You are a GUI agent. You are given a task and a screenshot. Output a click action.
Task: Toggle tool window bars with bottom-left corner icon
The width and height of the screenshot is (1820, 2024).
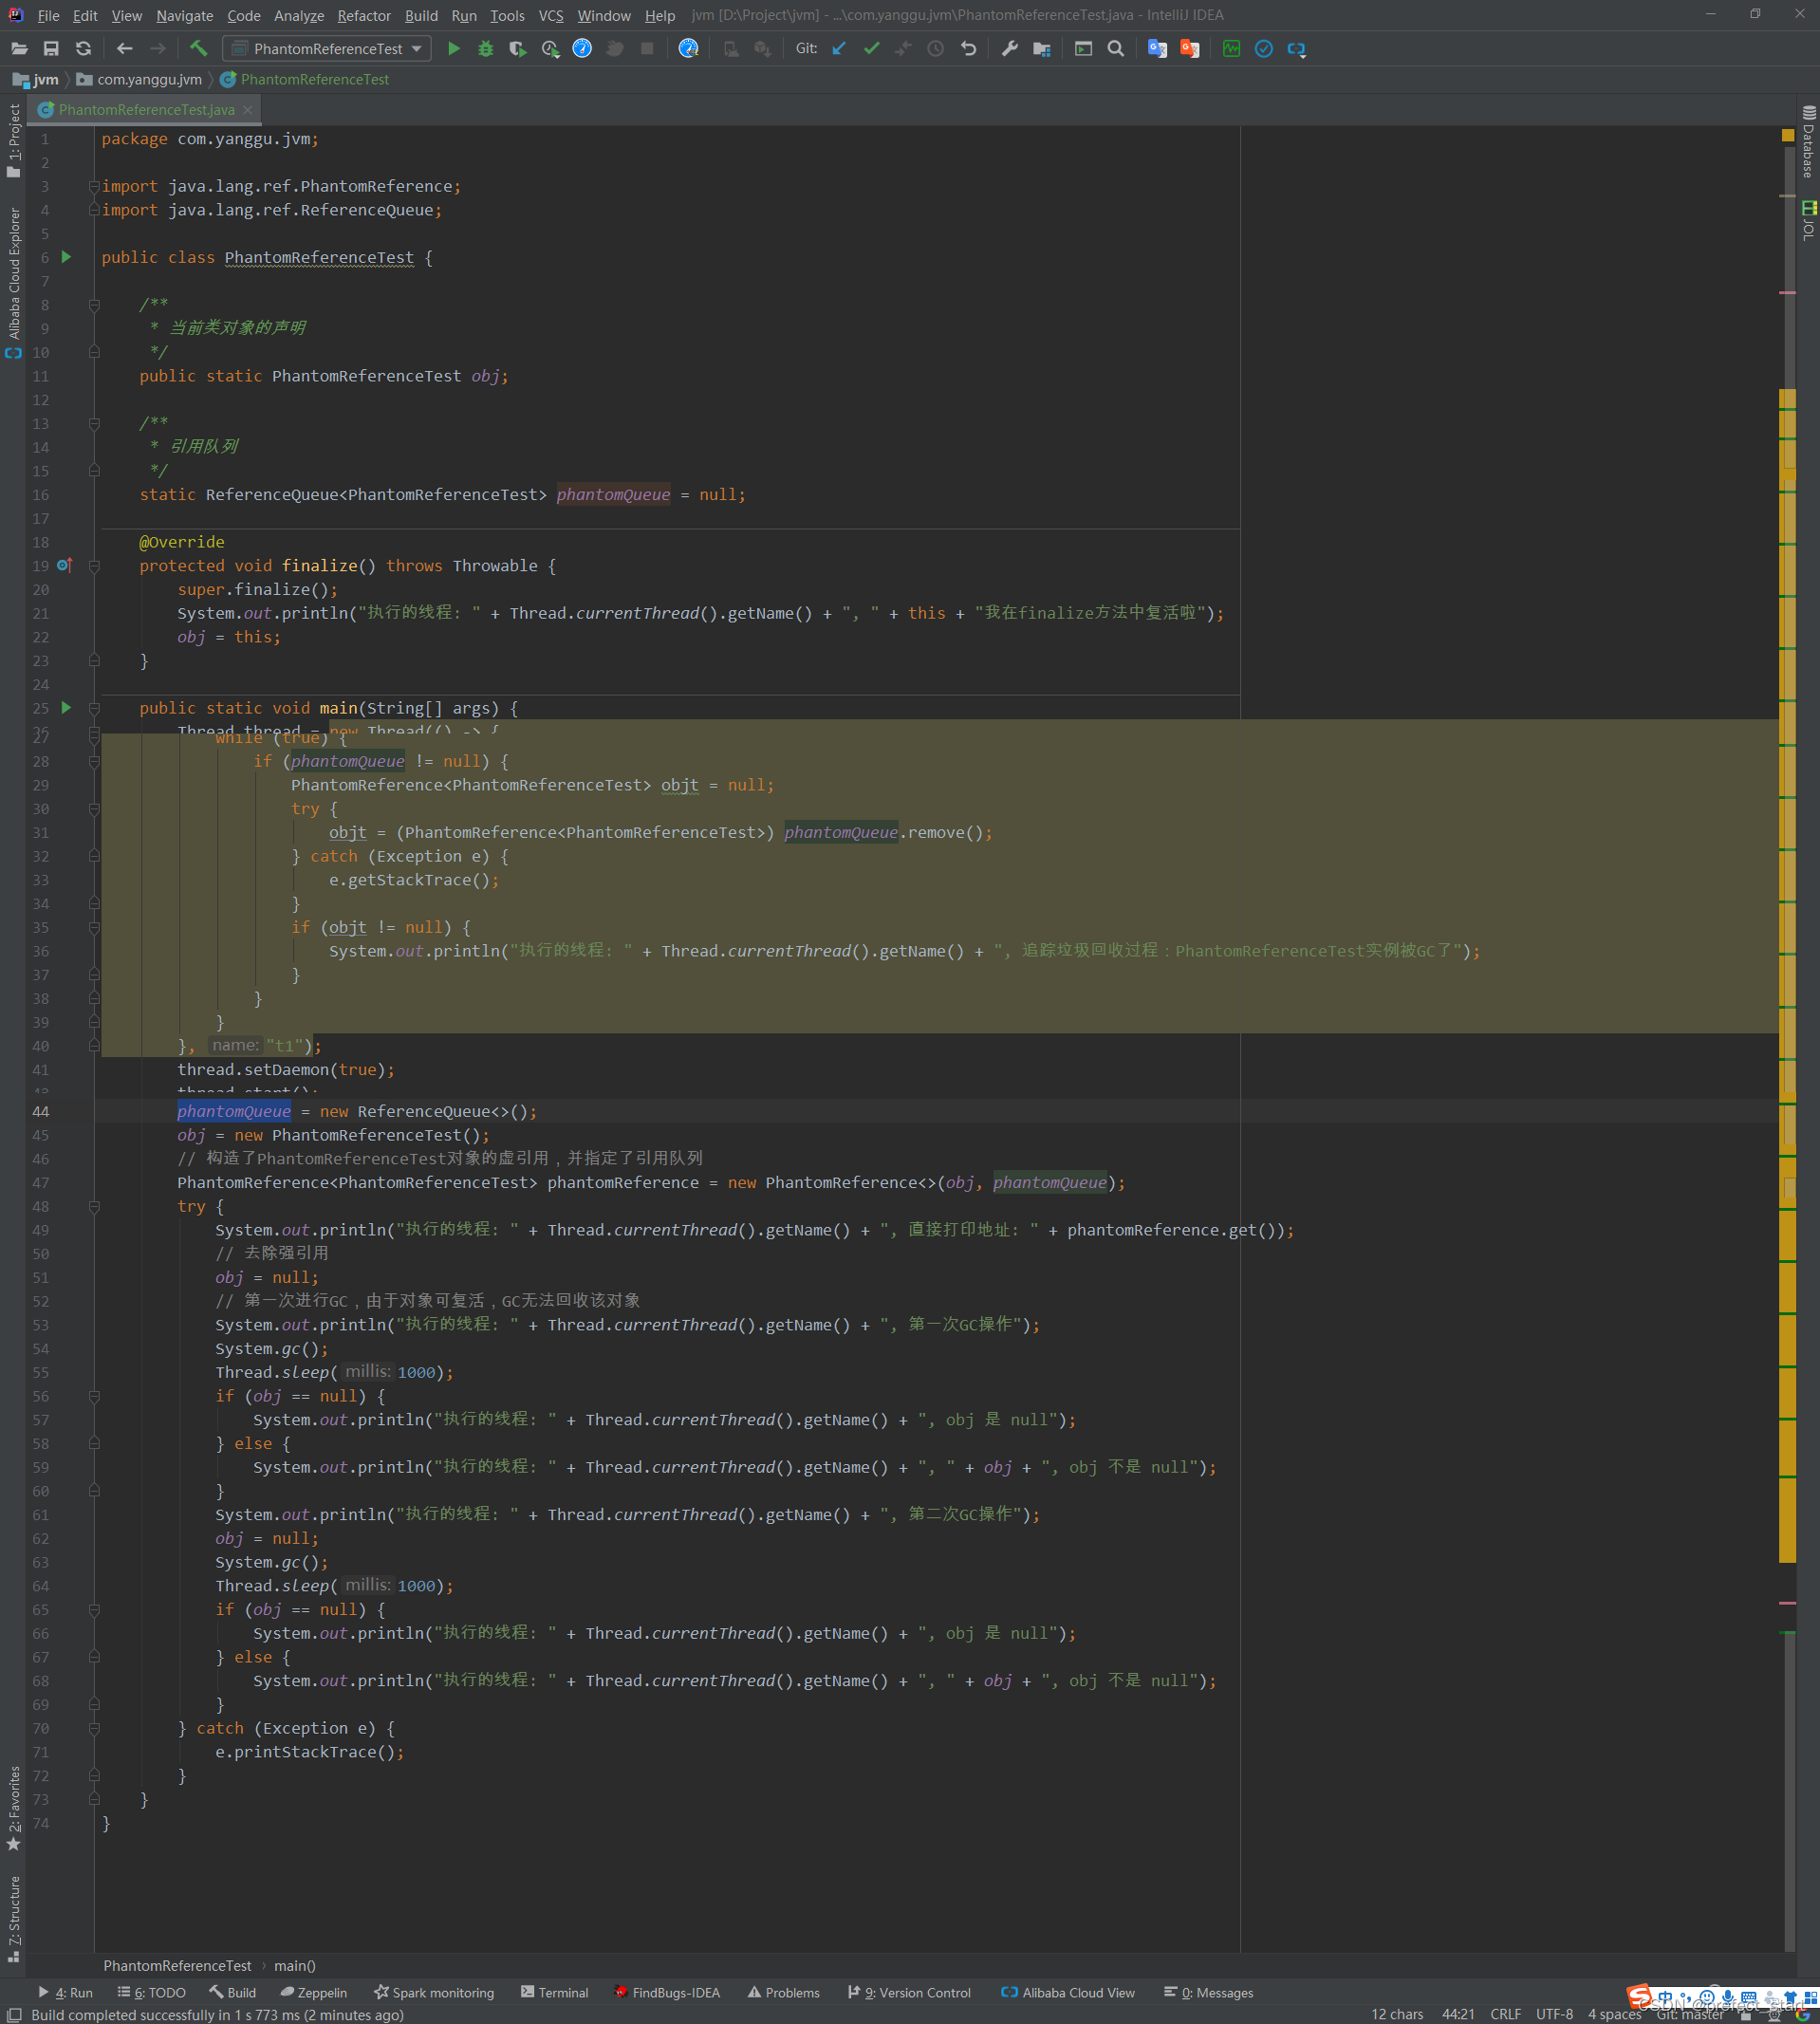(14, 2014)
